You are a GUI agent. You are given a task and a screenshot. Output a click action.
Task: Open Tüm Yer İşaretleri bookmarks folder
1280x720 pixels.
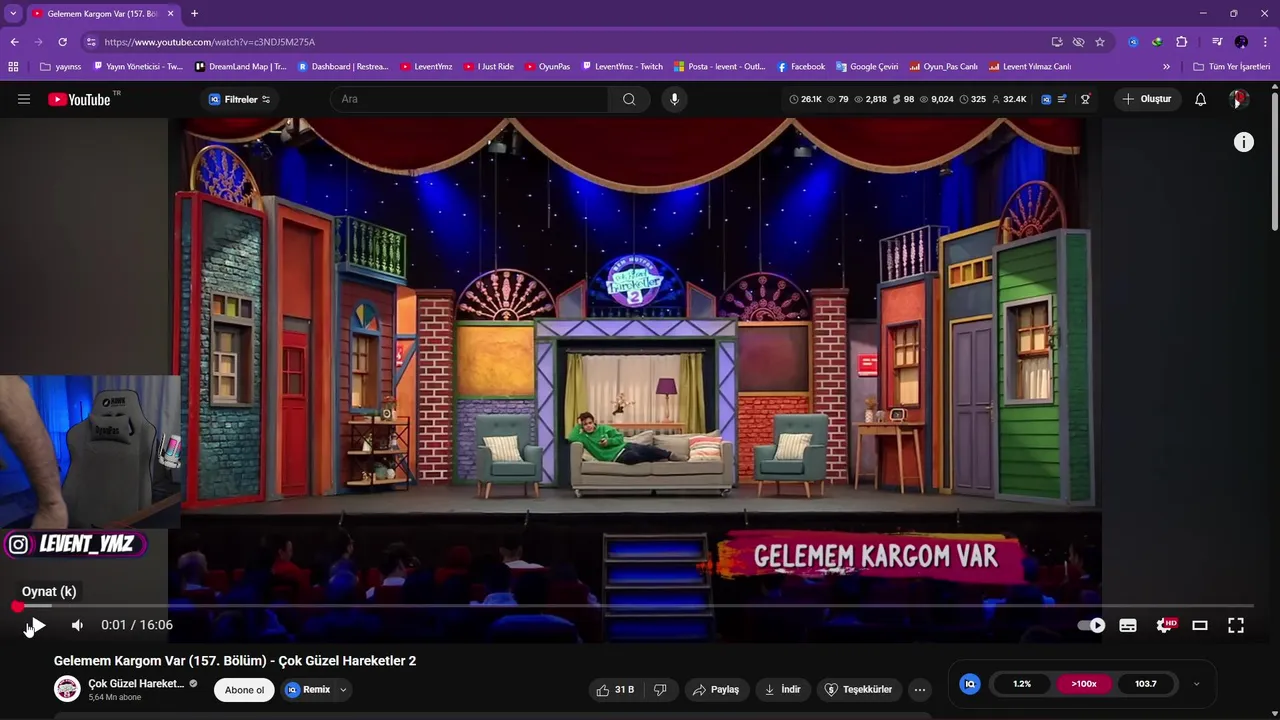pyautogui.click(x=1232, y=67)
